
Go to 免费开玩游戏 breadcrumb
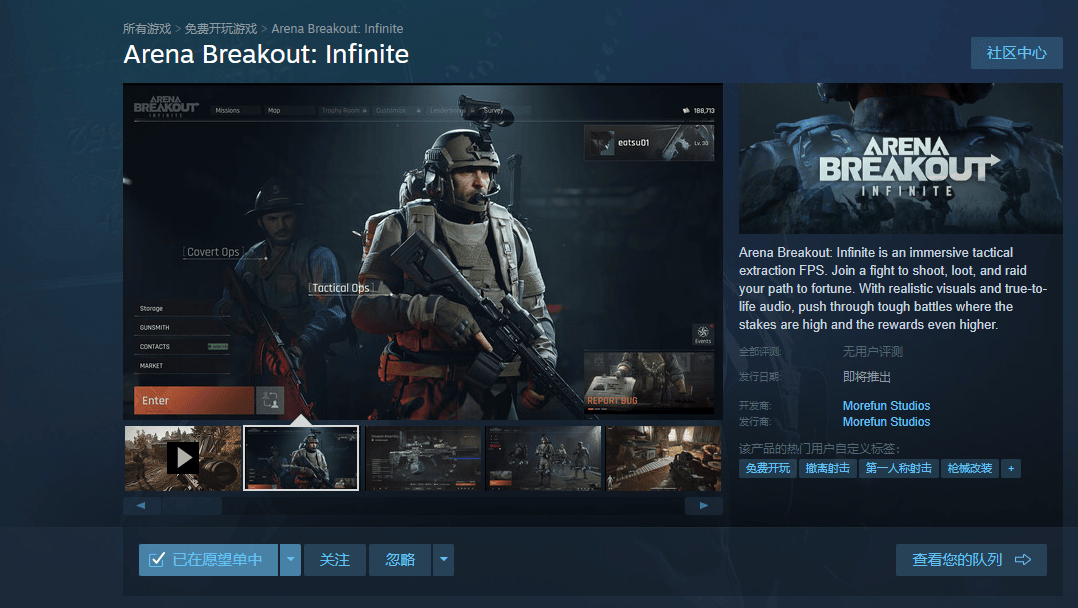pos(221,29)
